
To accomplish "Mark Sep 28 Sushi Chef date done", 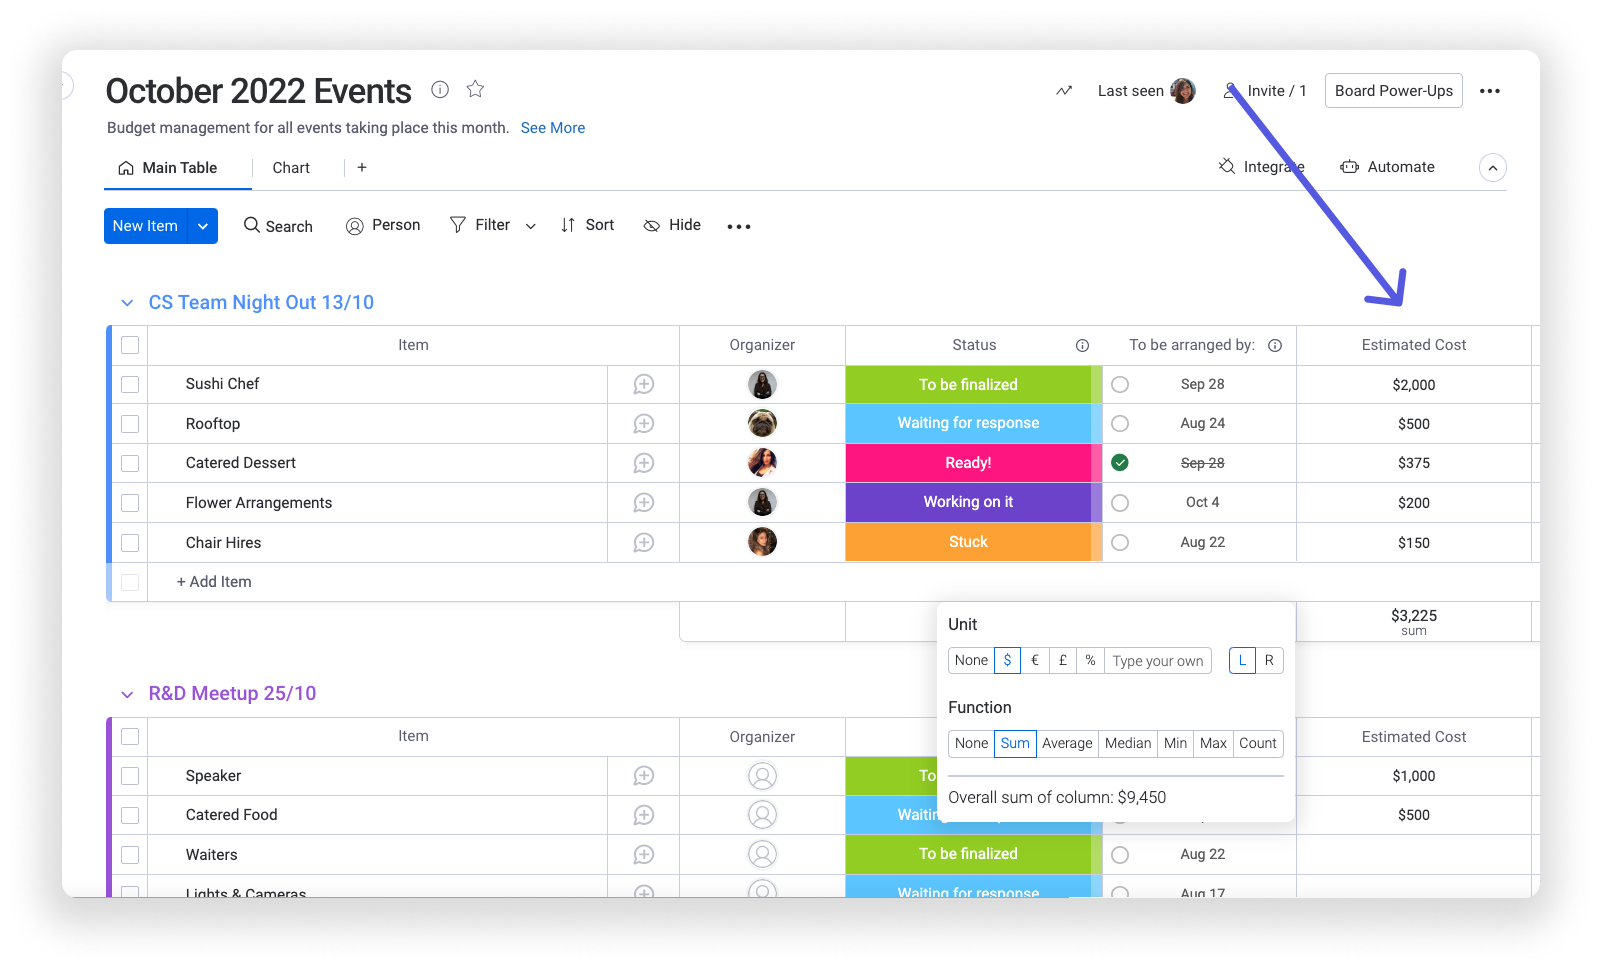I will [1120, 384].
